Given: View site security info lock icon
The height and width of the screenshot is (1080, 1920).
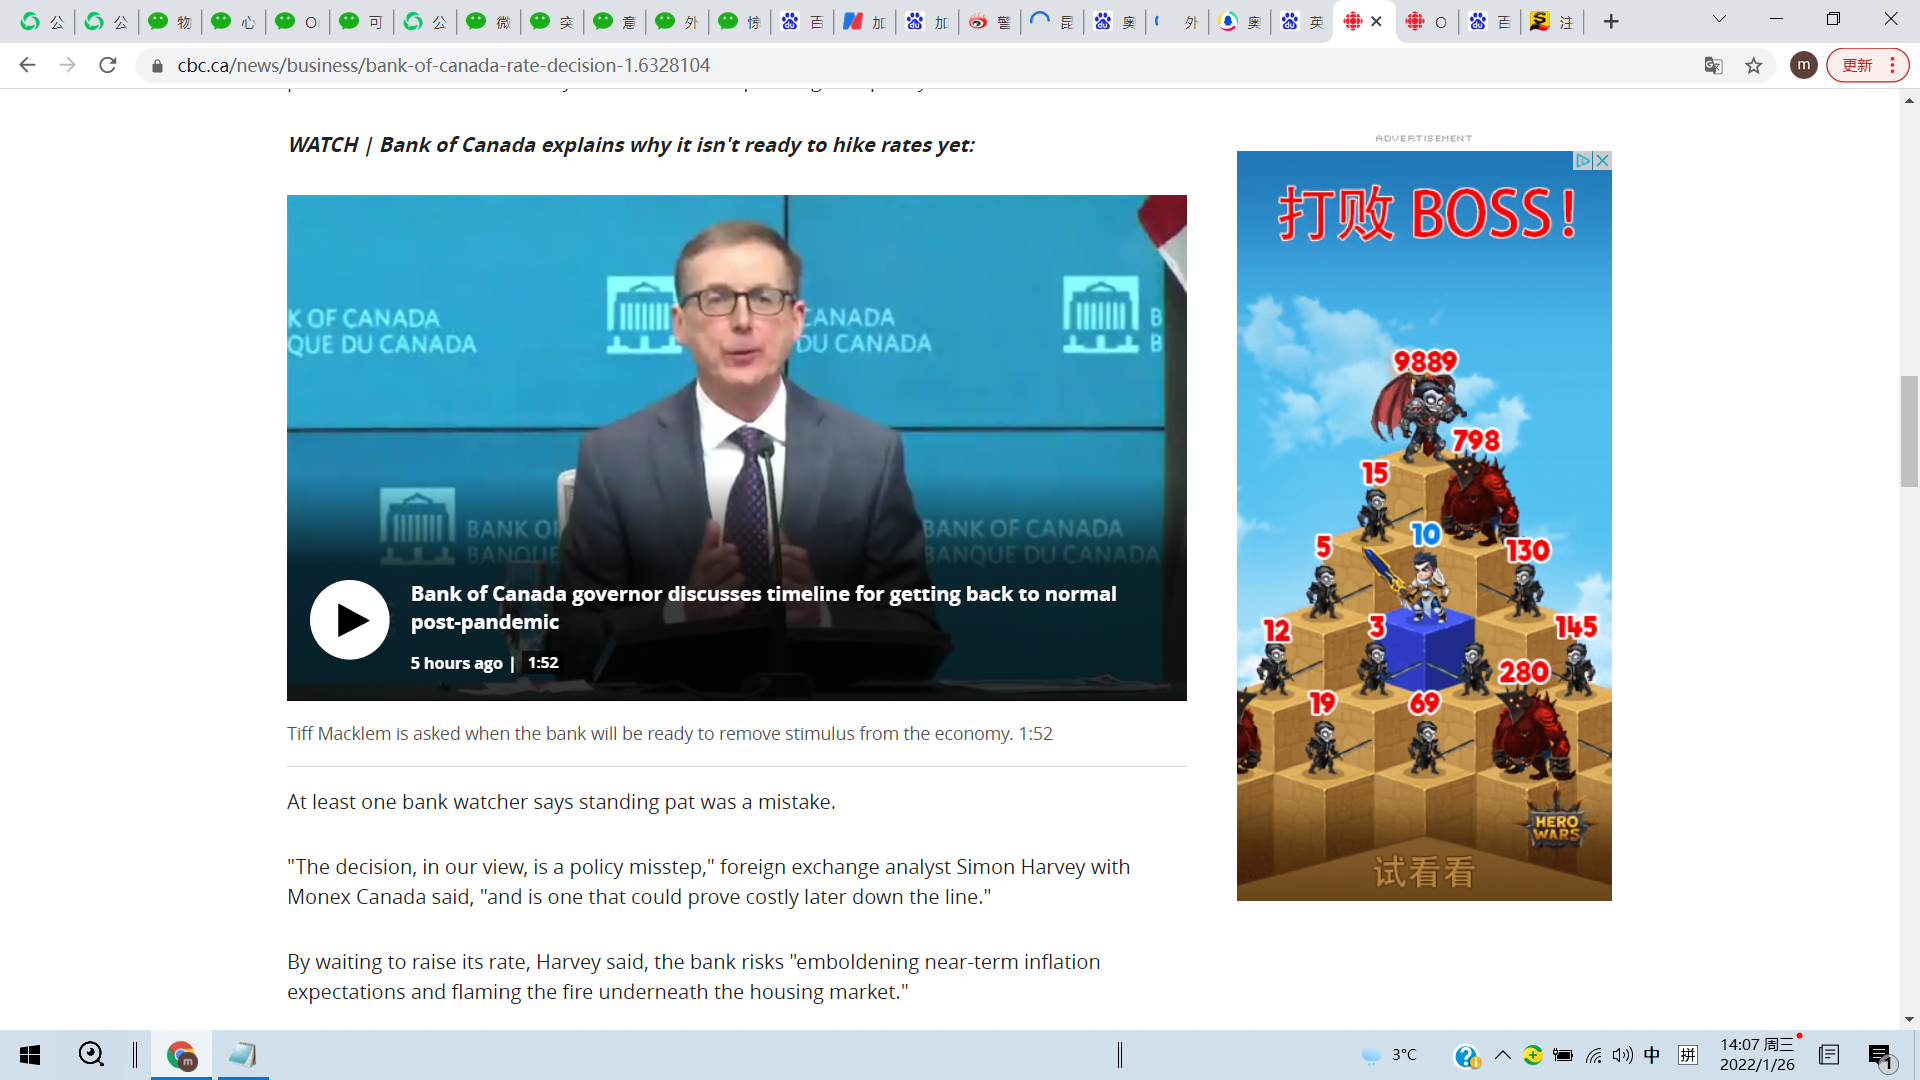Looking at the screenshot, I should pyautogui.click(x=157, y=66).
